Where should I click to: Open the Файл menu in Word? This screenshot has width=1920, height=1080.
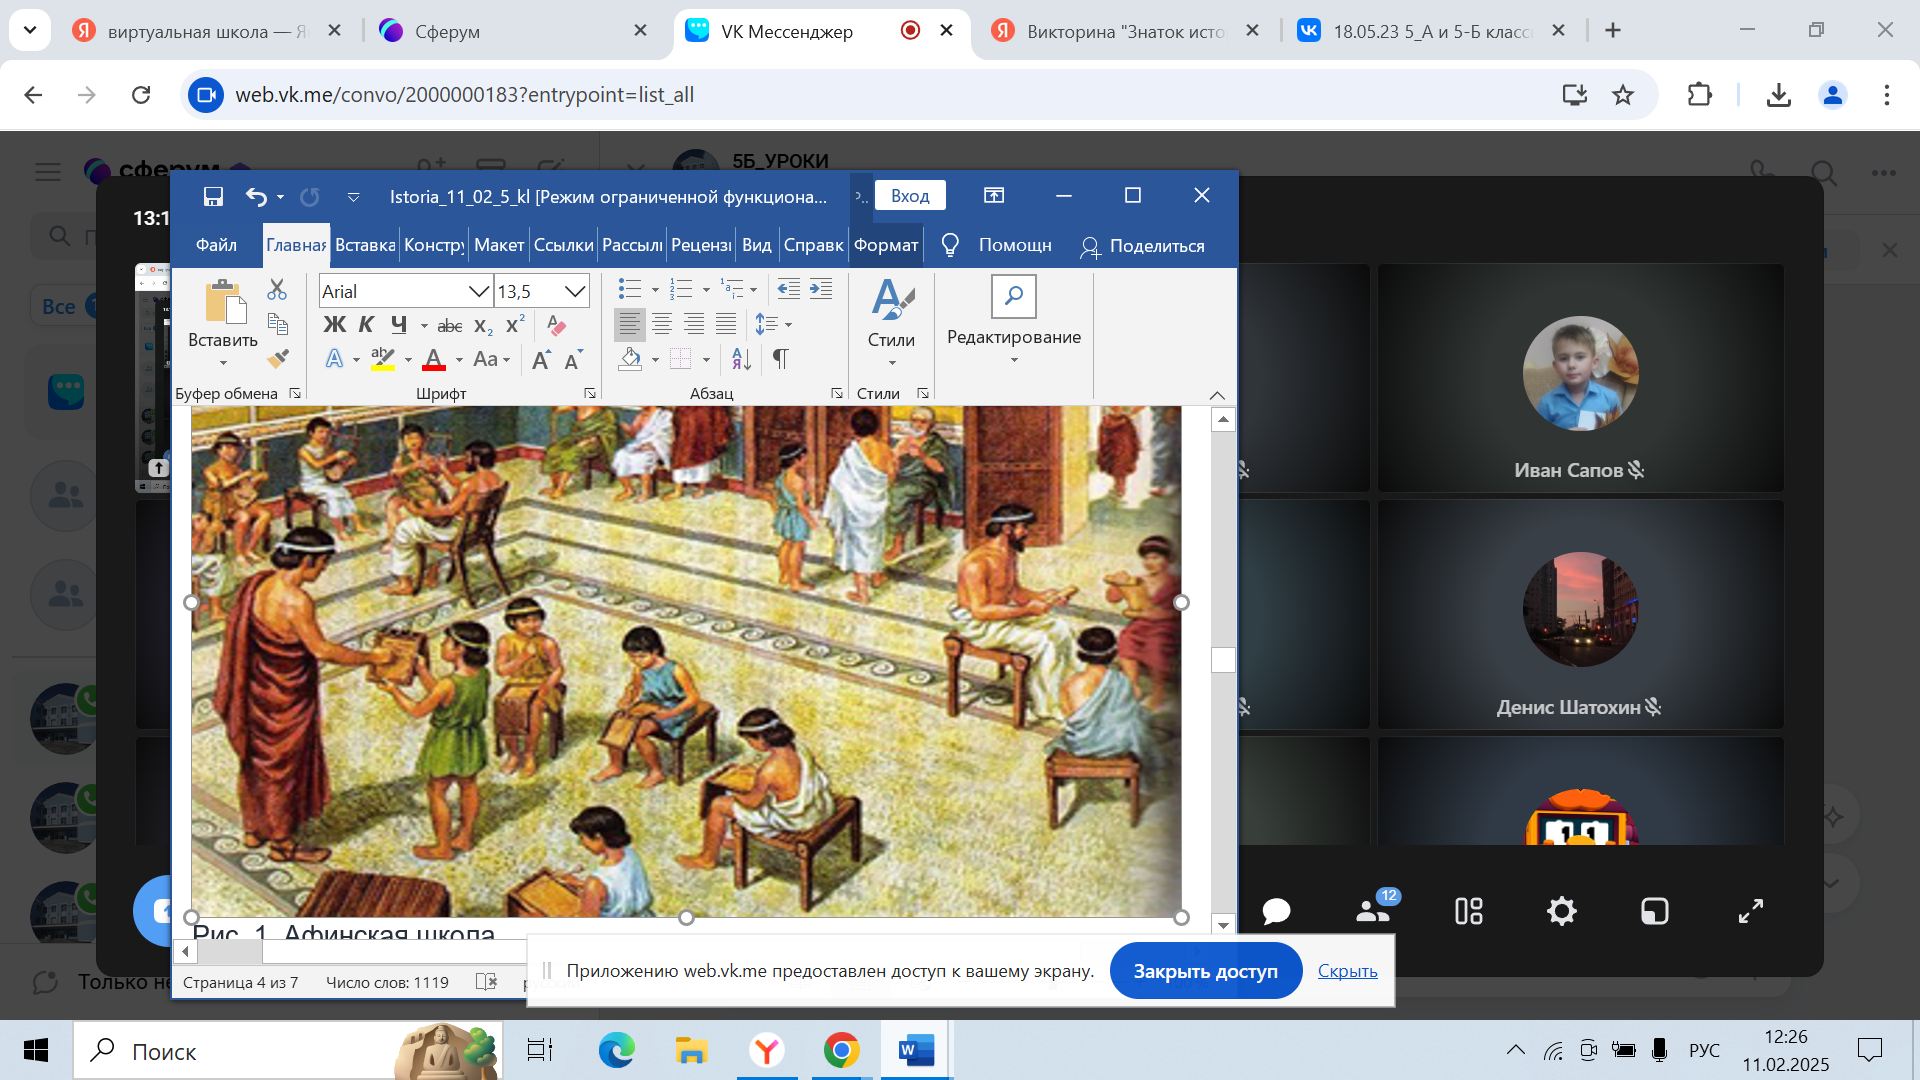coord(216,245)
